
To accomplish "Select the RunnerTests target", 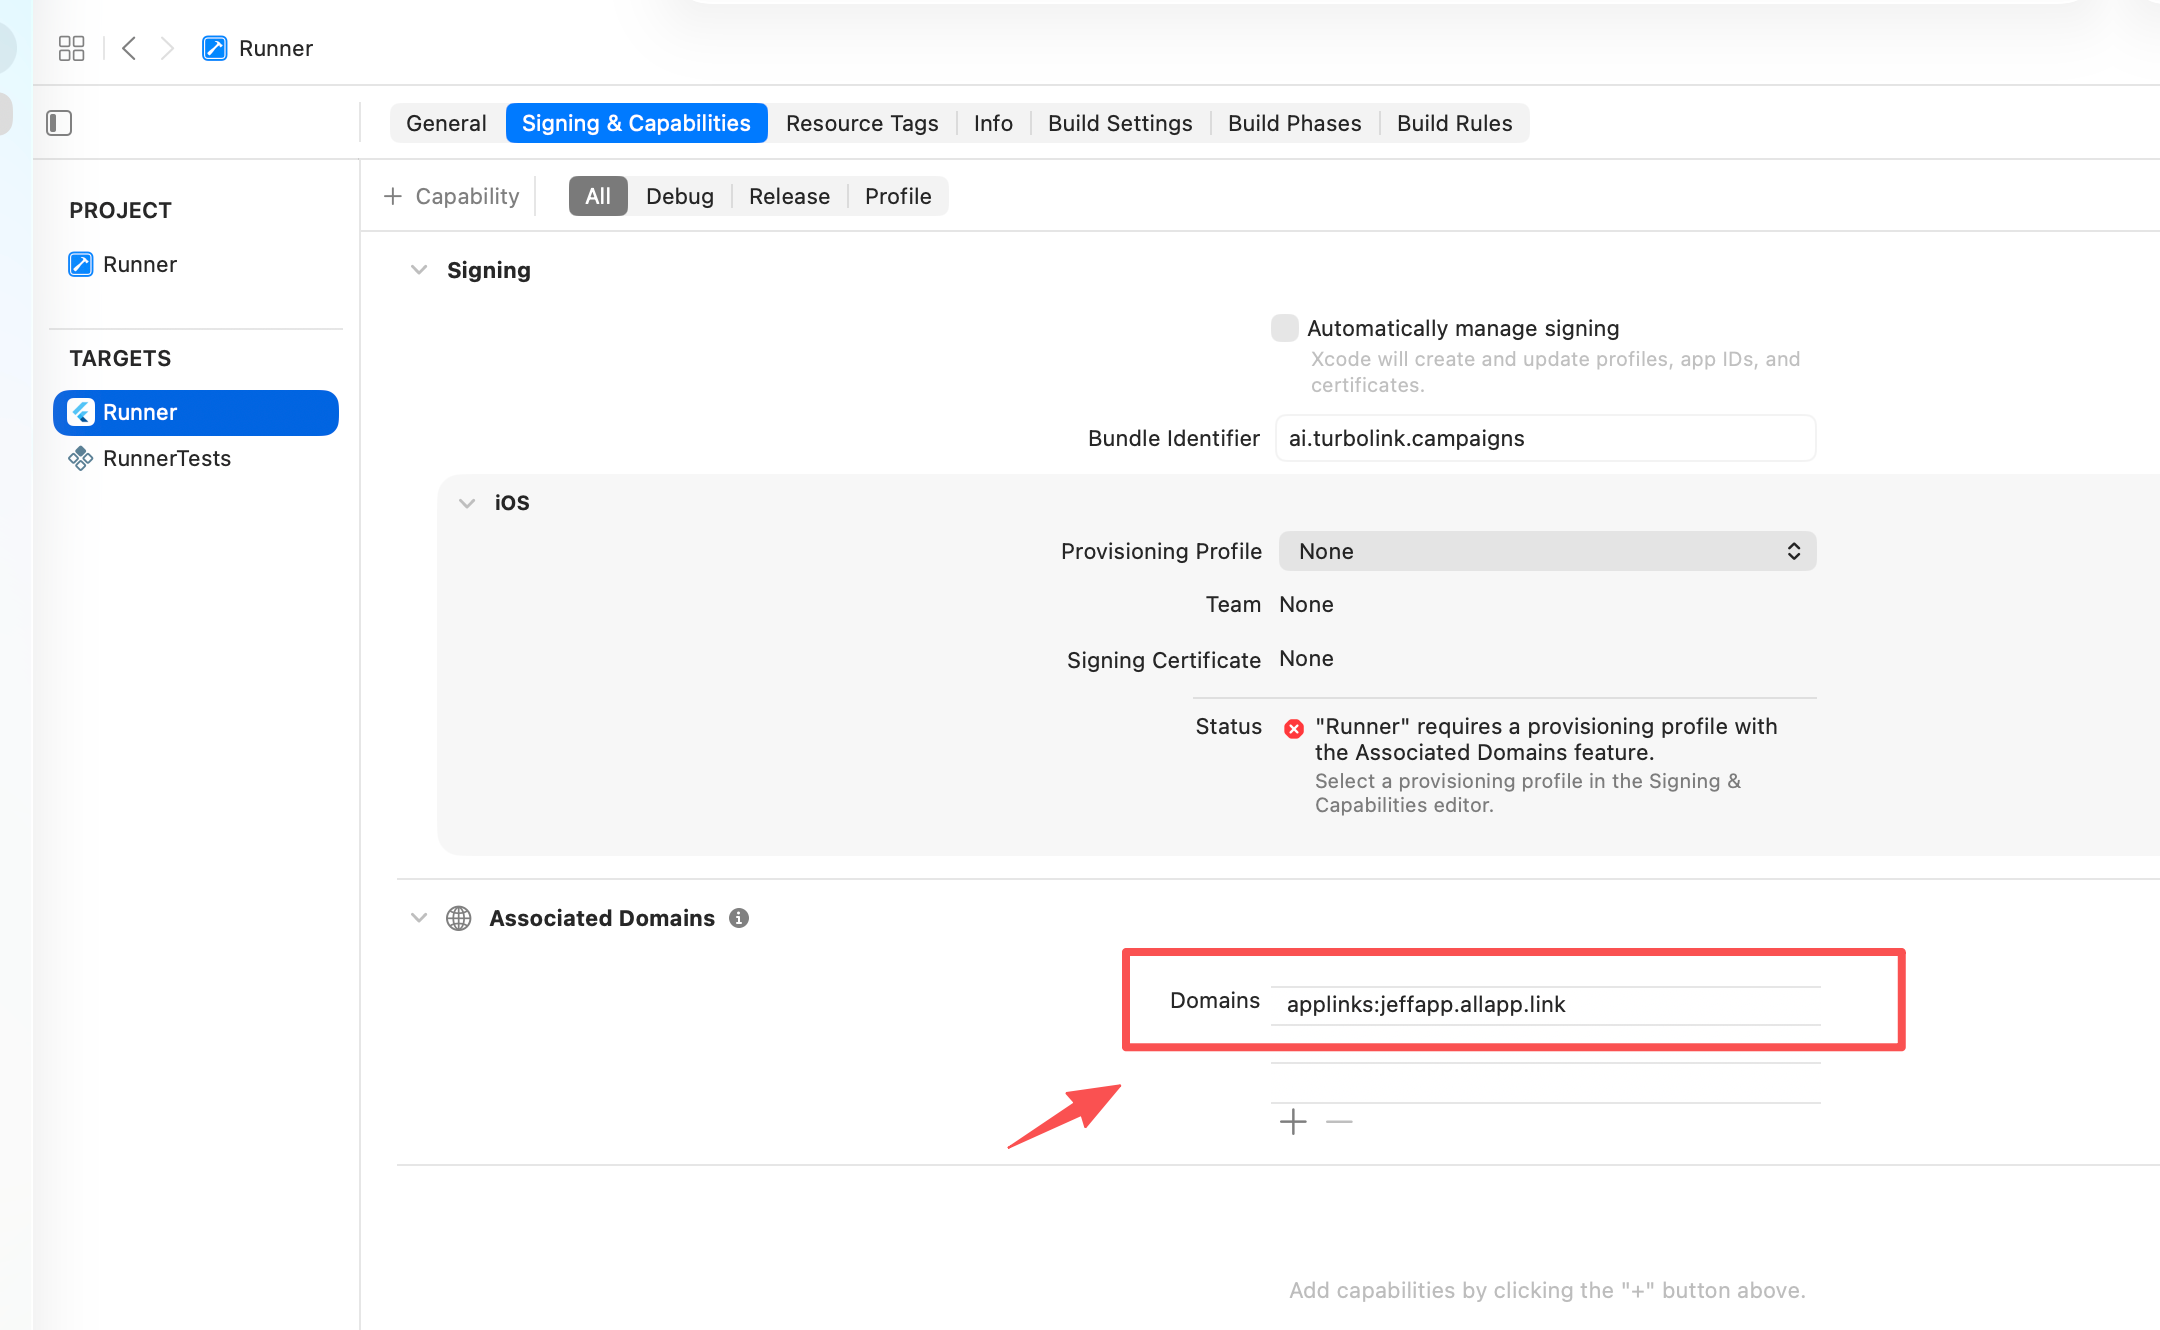I will (166, 458).
